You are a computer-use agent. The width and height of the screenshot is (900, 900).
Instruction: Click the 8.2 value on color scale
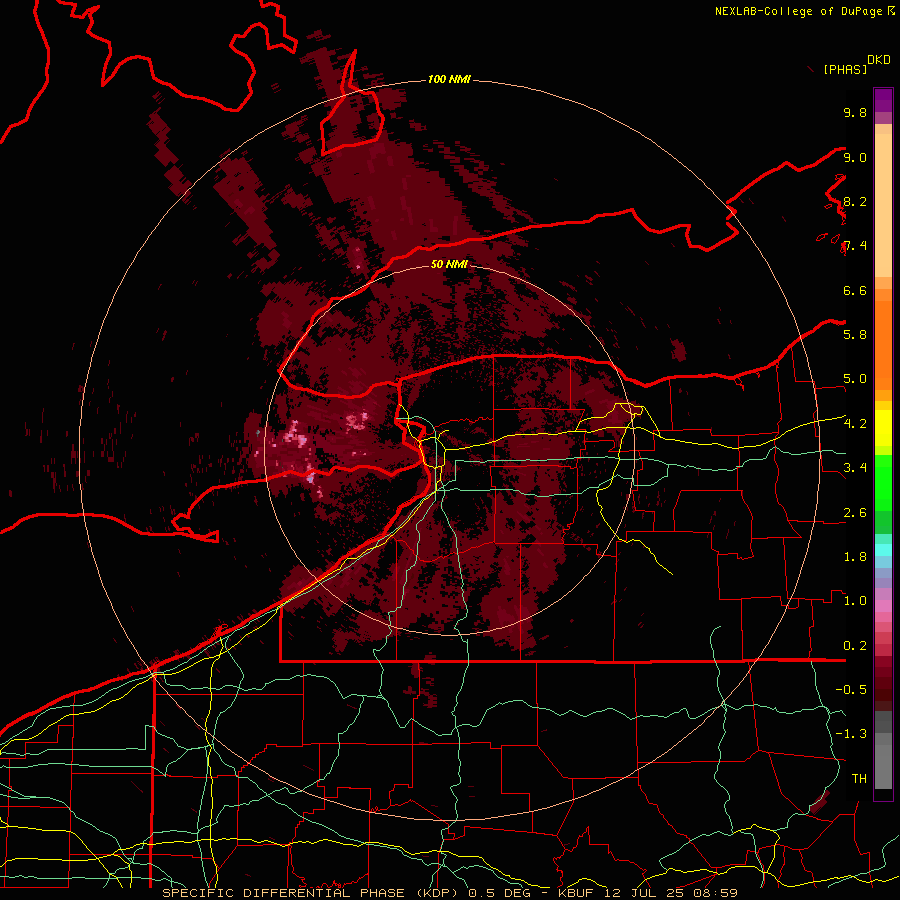point(855,201)
